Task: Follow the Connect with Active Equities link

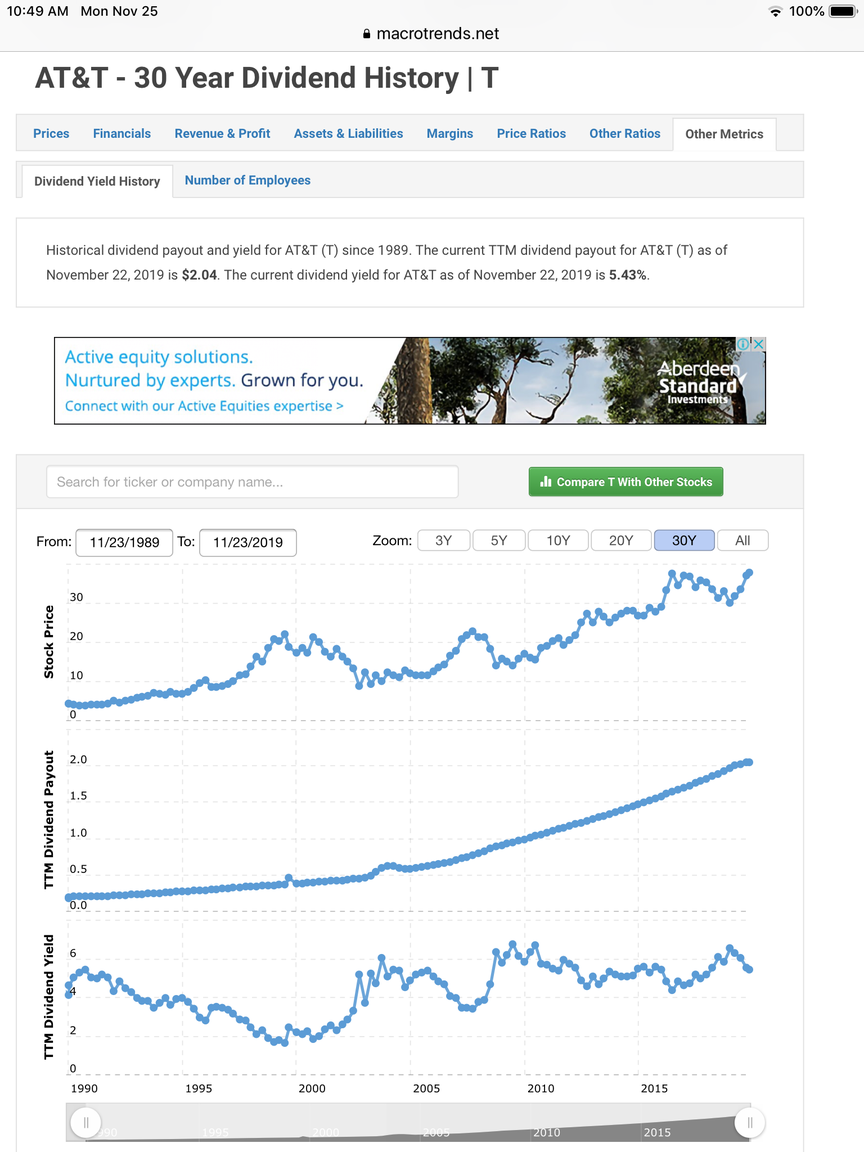Action: click(x=204, y=406)
